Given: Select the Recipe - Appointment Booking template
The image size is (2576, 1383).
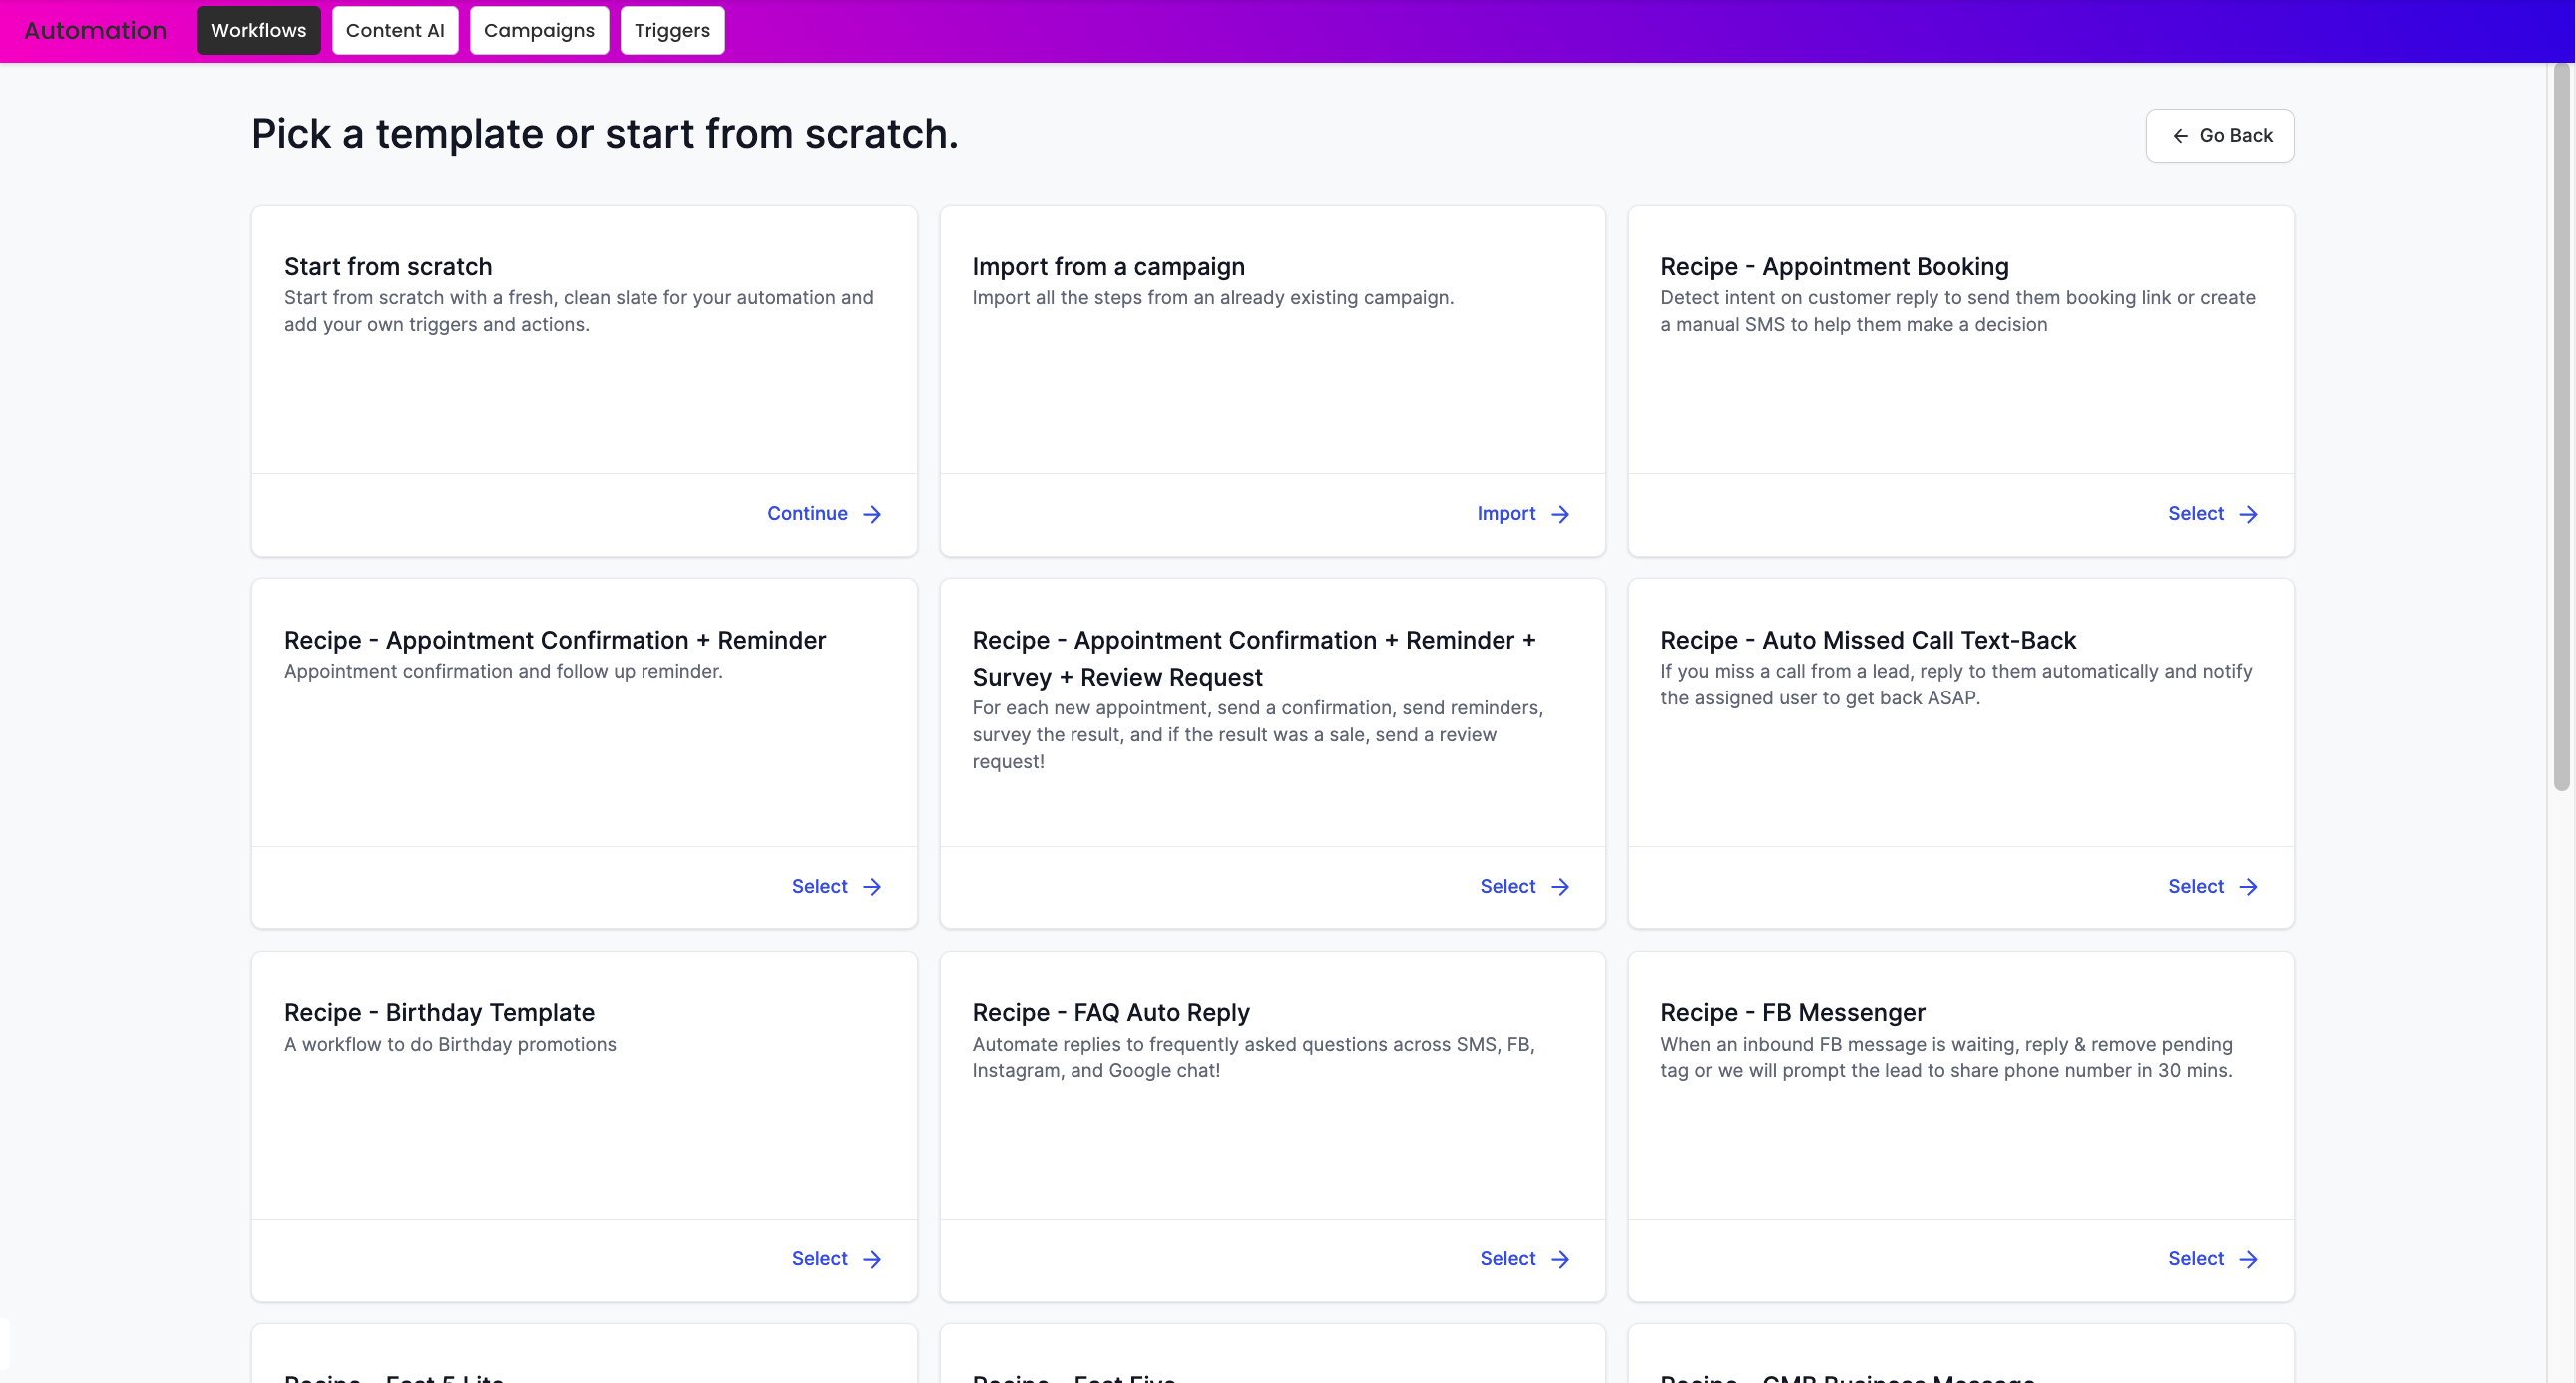Looking at the screenshot, I should coord(2195,513).
